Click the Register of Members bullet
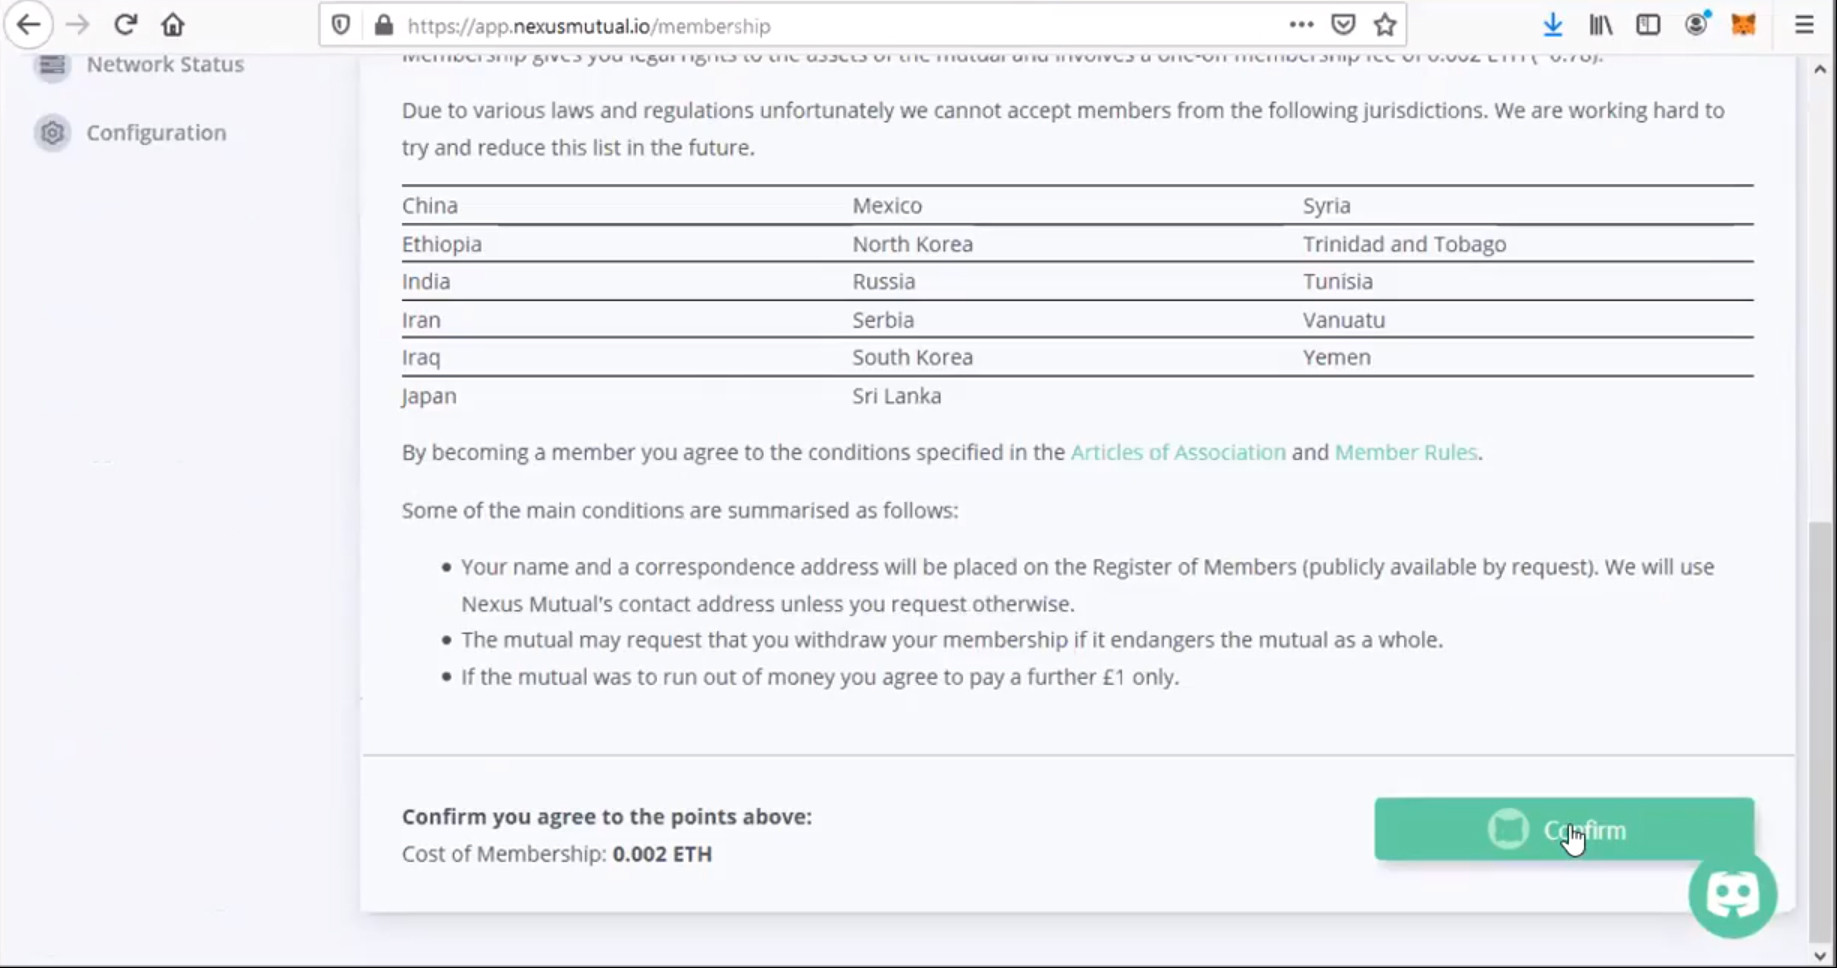 tap(1087, 585)
